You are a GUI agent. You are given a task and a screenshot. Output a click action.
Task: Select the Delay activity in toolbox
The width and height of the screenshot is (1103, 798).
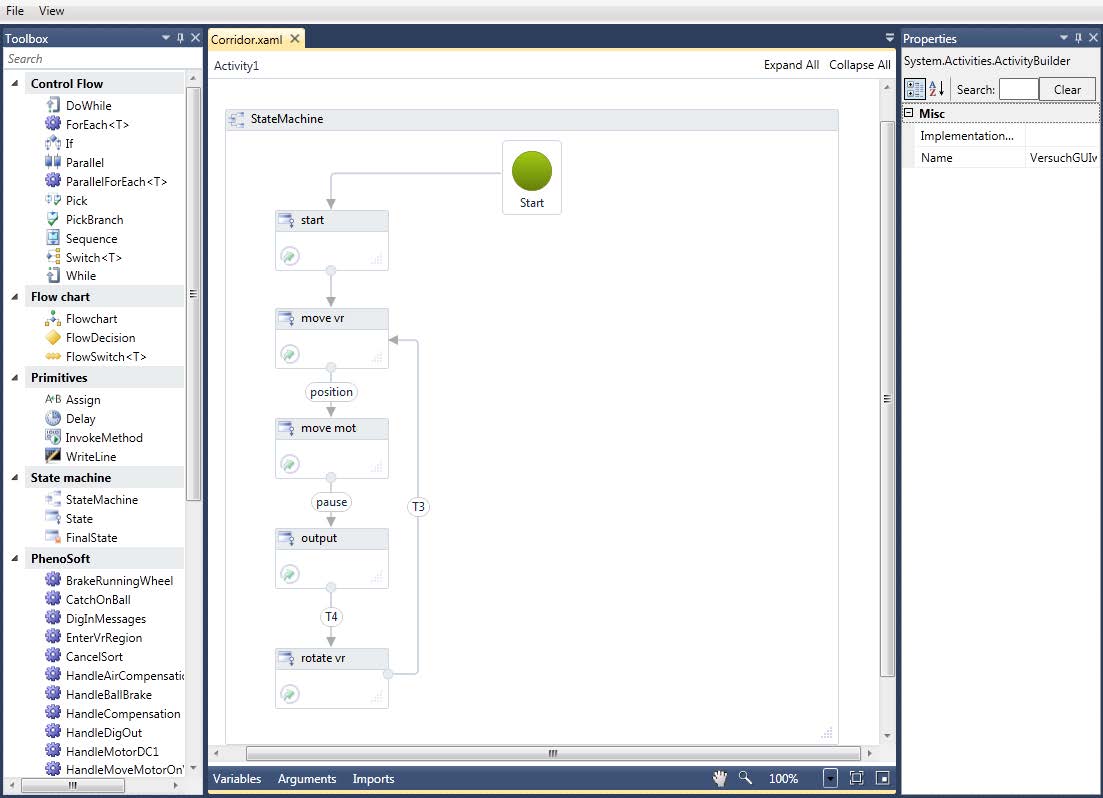coord(80,419)
